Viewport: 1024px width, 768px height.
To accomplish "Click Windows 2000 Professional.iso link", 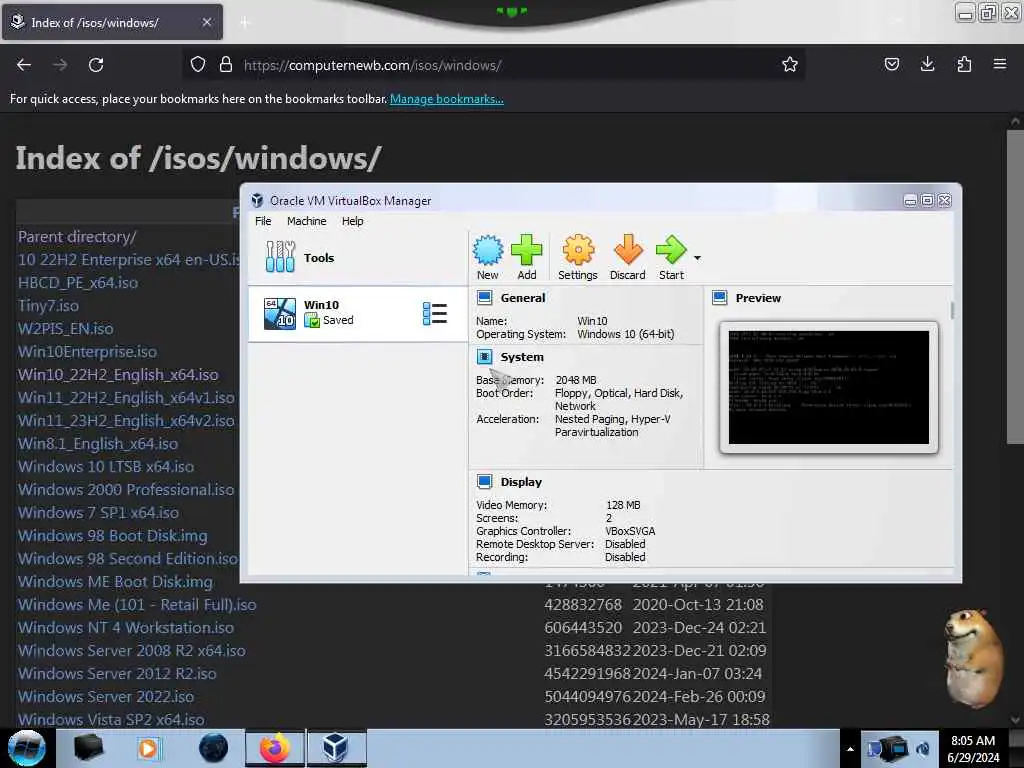I will click(126, 490).
